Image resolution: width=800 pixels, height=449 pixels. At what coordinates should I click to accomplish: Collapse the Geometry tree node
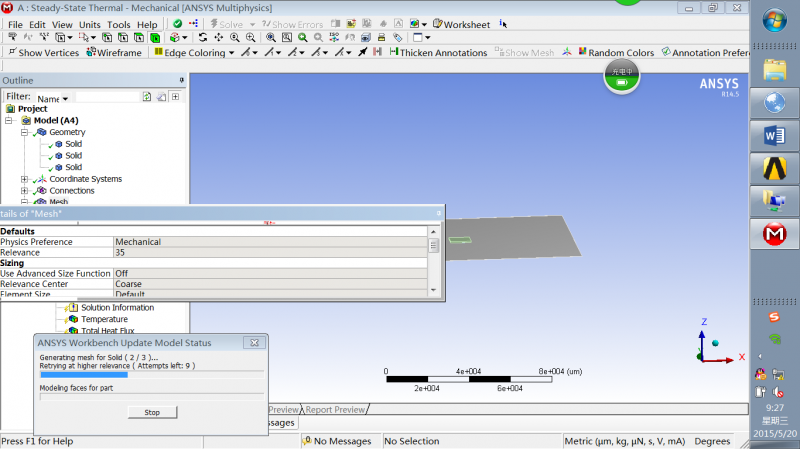click(x=24, y=132)
